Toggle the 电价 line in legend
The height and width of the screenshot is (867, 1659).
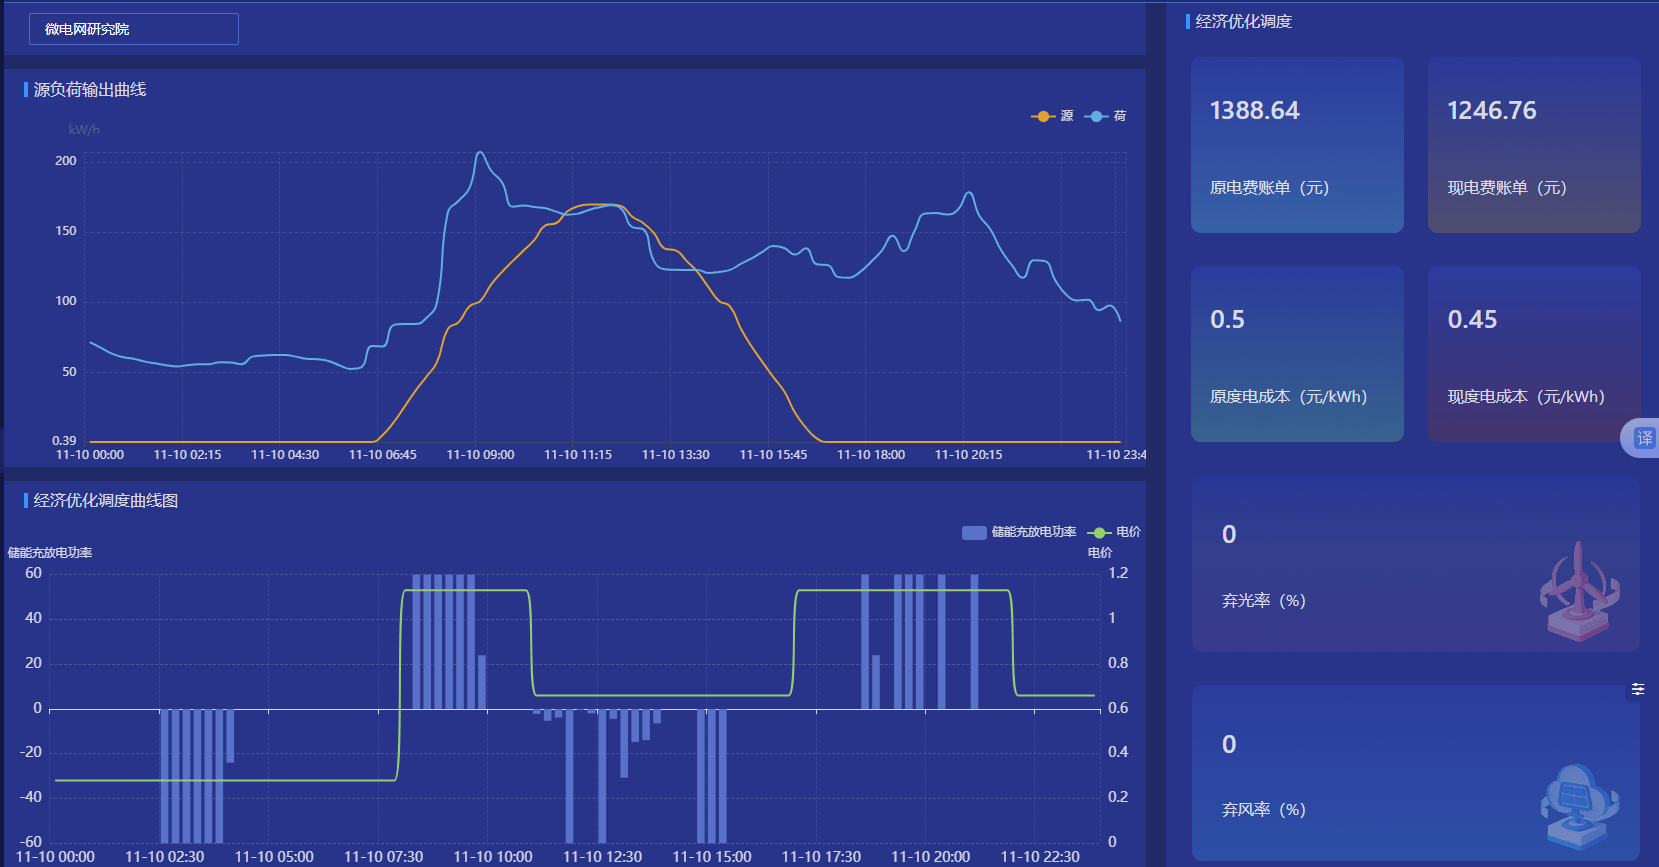1114,532
